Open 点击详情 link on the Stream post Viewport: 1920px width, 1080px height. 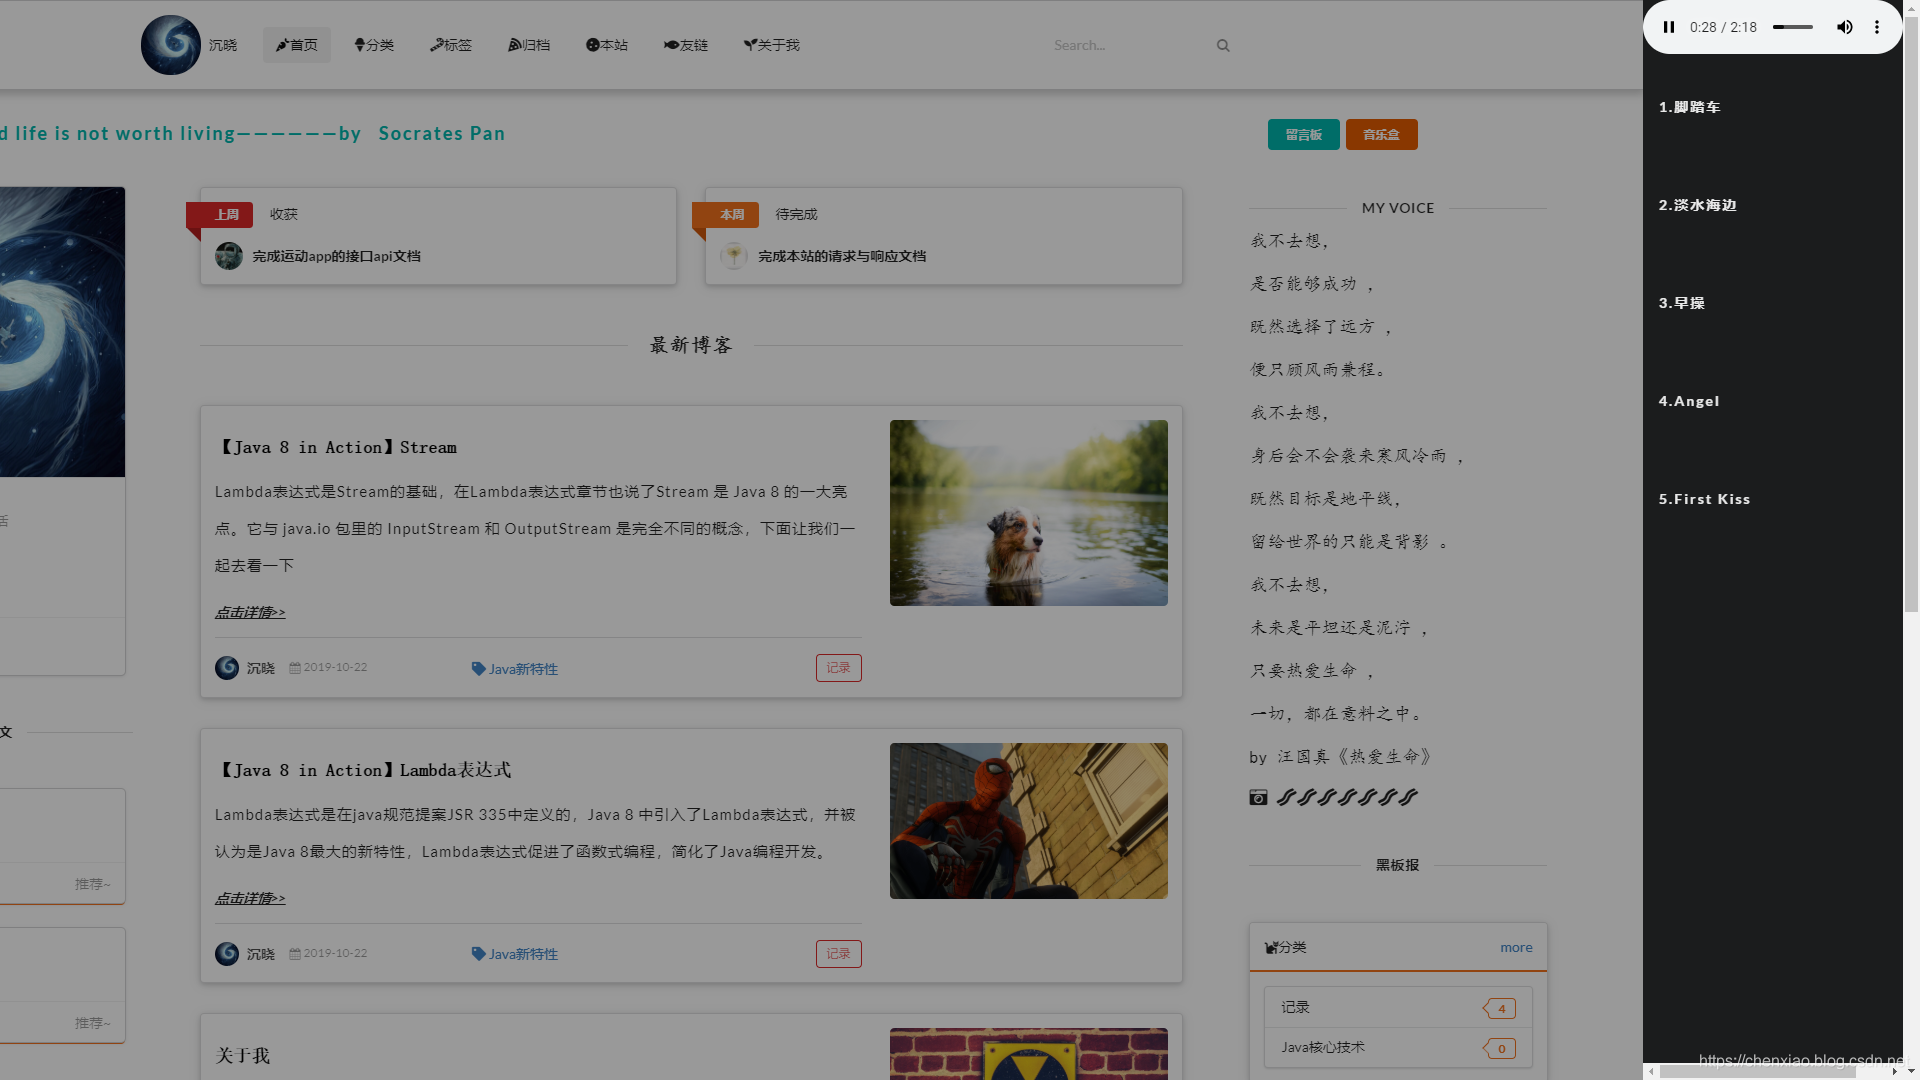[250, 612]
